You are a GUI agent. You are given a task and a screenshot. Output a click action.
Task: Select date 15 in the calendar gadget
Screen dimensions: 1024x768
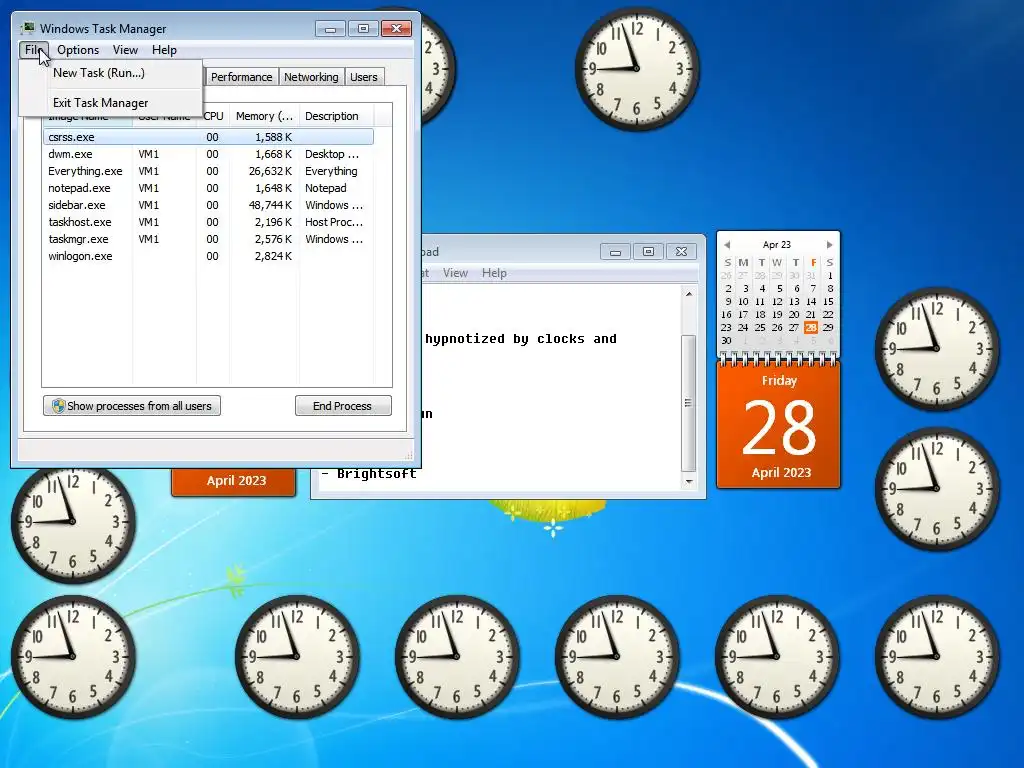click(828, 302)
